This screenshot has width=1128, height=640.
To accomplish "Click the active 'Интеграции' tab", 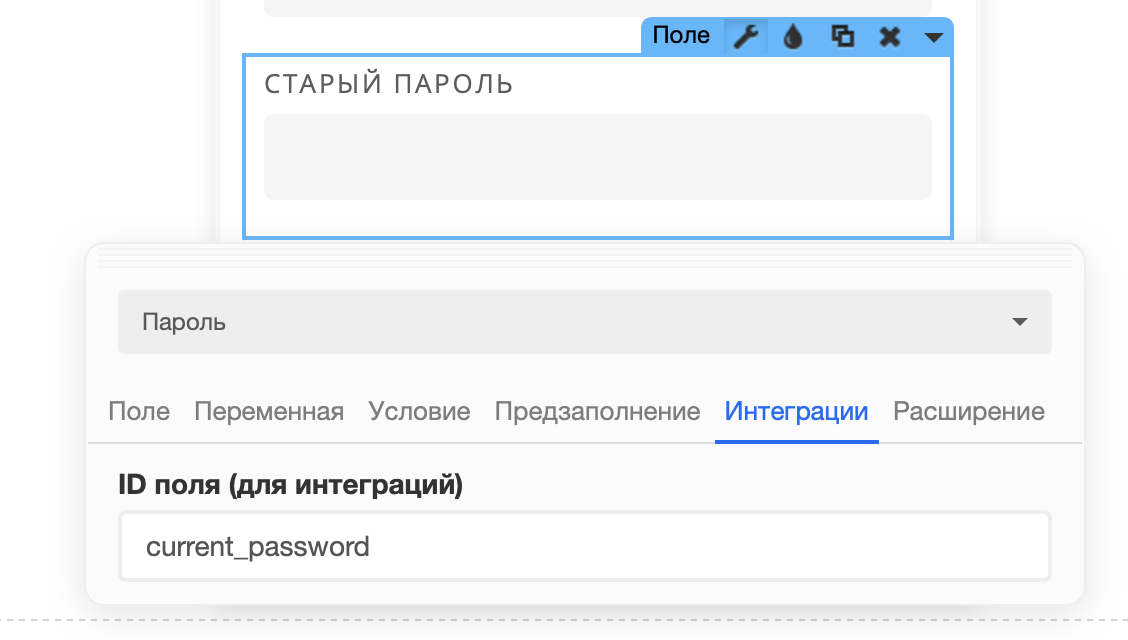I will point(796,411).
